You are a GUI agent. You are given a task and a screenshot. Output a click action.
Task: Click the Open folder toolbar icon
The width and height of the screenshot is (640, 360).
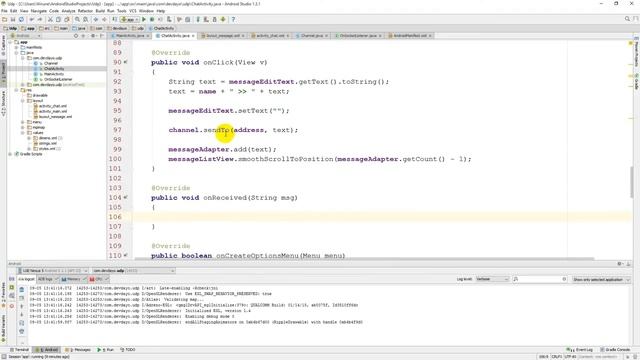click(4, 19)
